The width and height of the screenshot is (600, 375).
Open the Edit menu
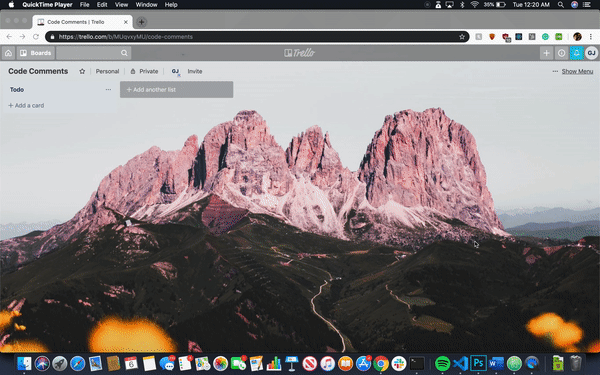click(x=102, y=5)
